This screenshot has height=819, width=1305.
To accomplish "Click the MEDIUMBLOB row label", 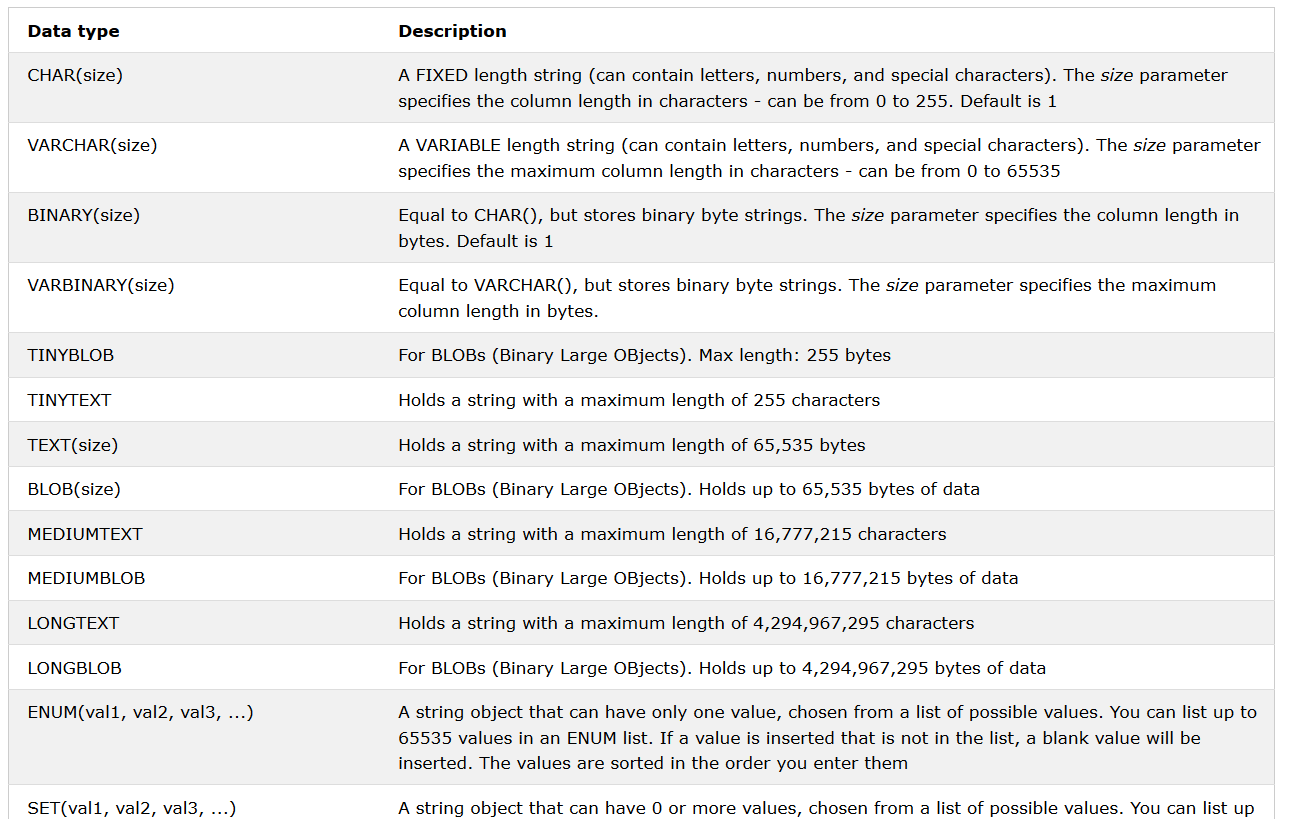I will click(x=86, y=578).
